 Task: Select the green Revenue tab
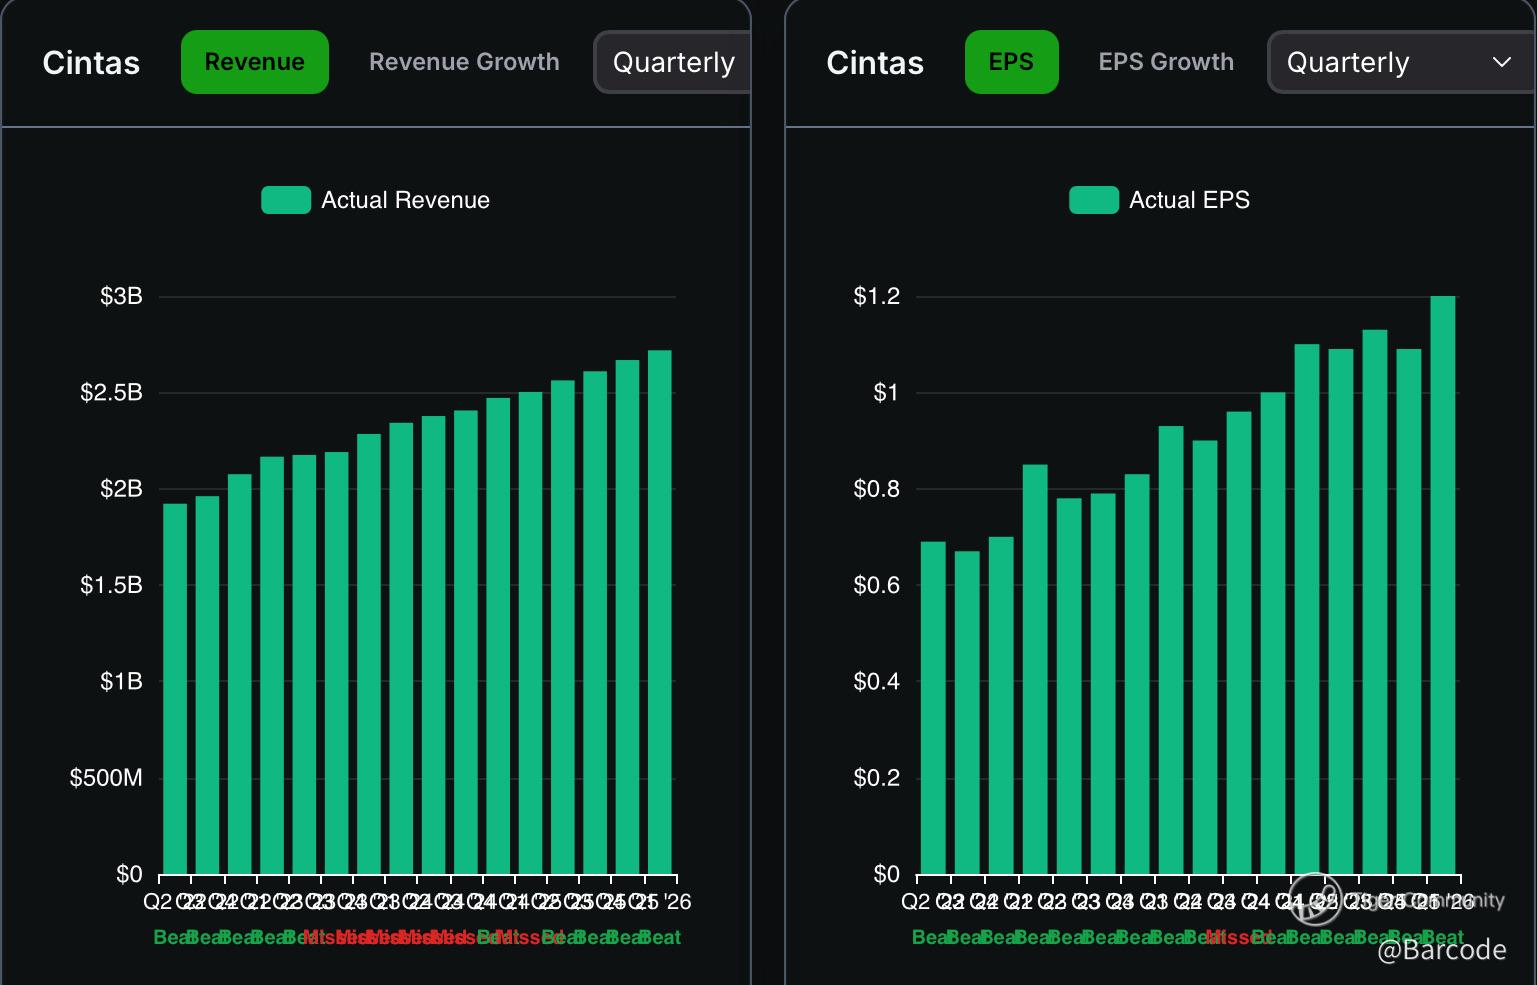click(255, 62)
